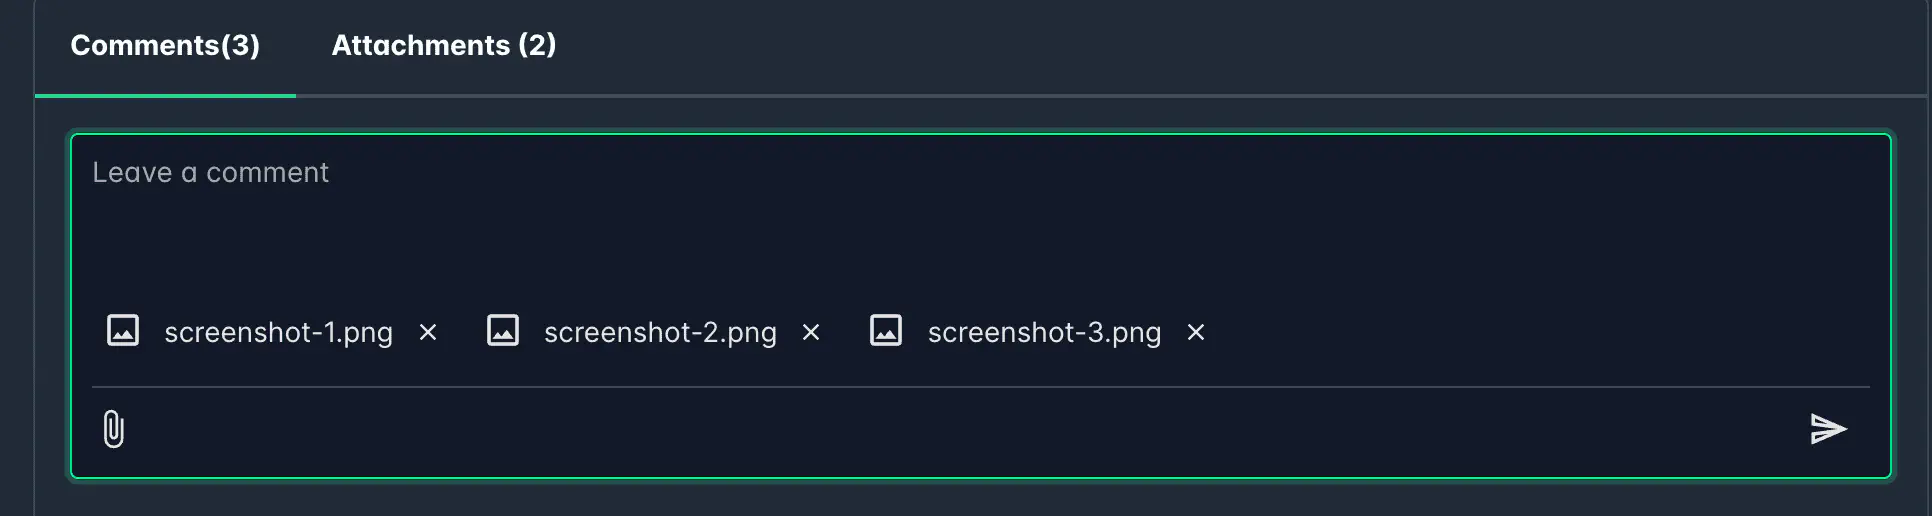Remove the screenshot-2.png attachment
1932x516 pixels.
pyautogui.click(x=811, y=332)
